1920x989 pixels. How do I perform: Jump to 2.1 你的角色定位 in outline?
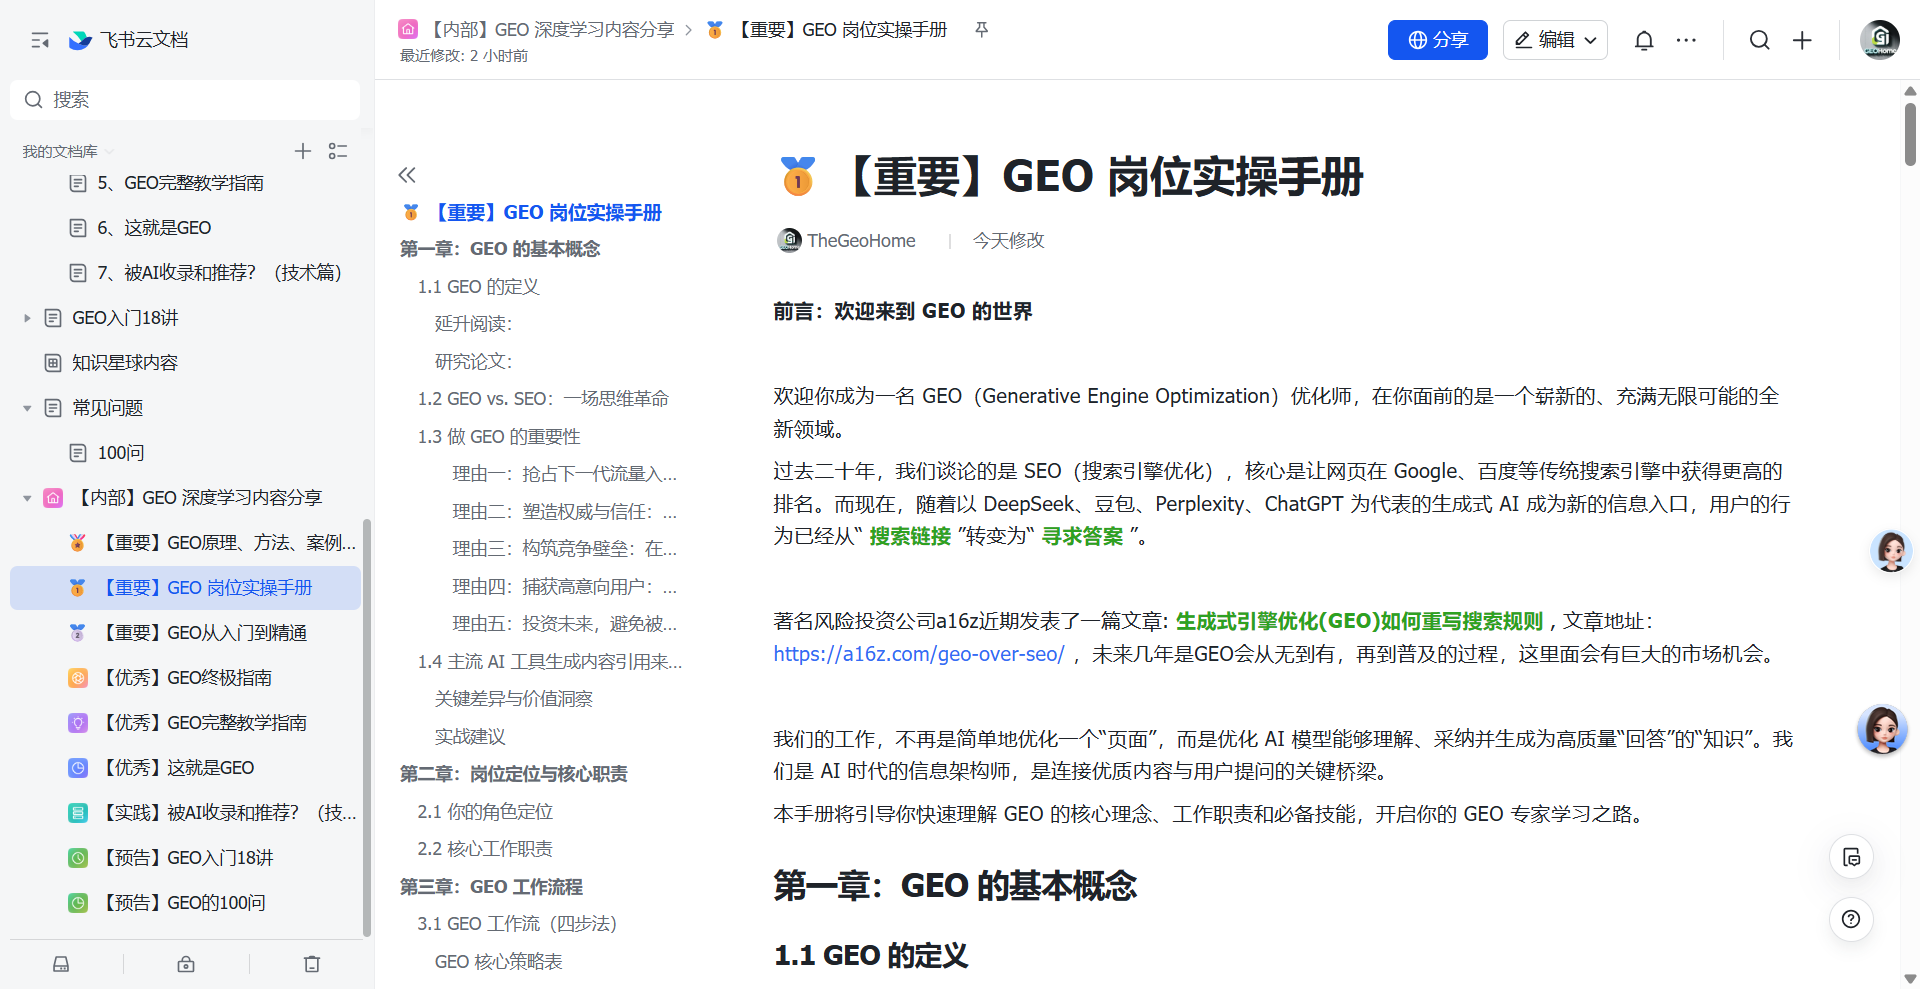pos(485,812)
